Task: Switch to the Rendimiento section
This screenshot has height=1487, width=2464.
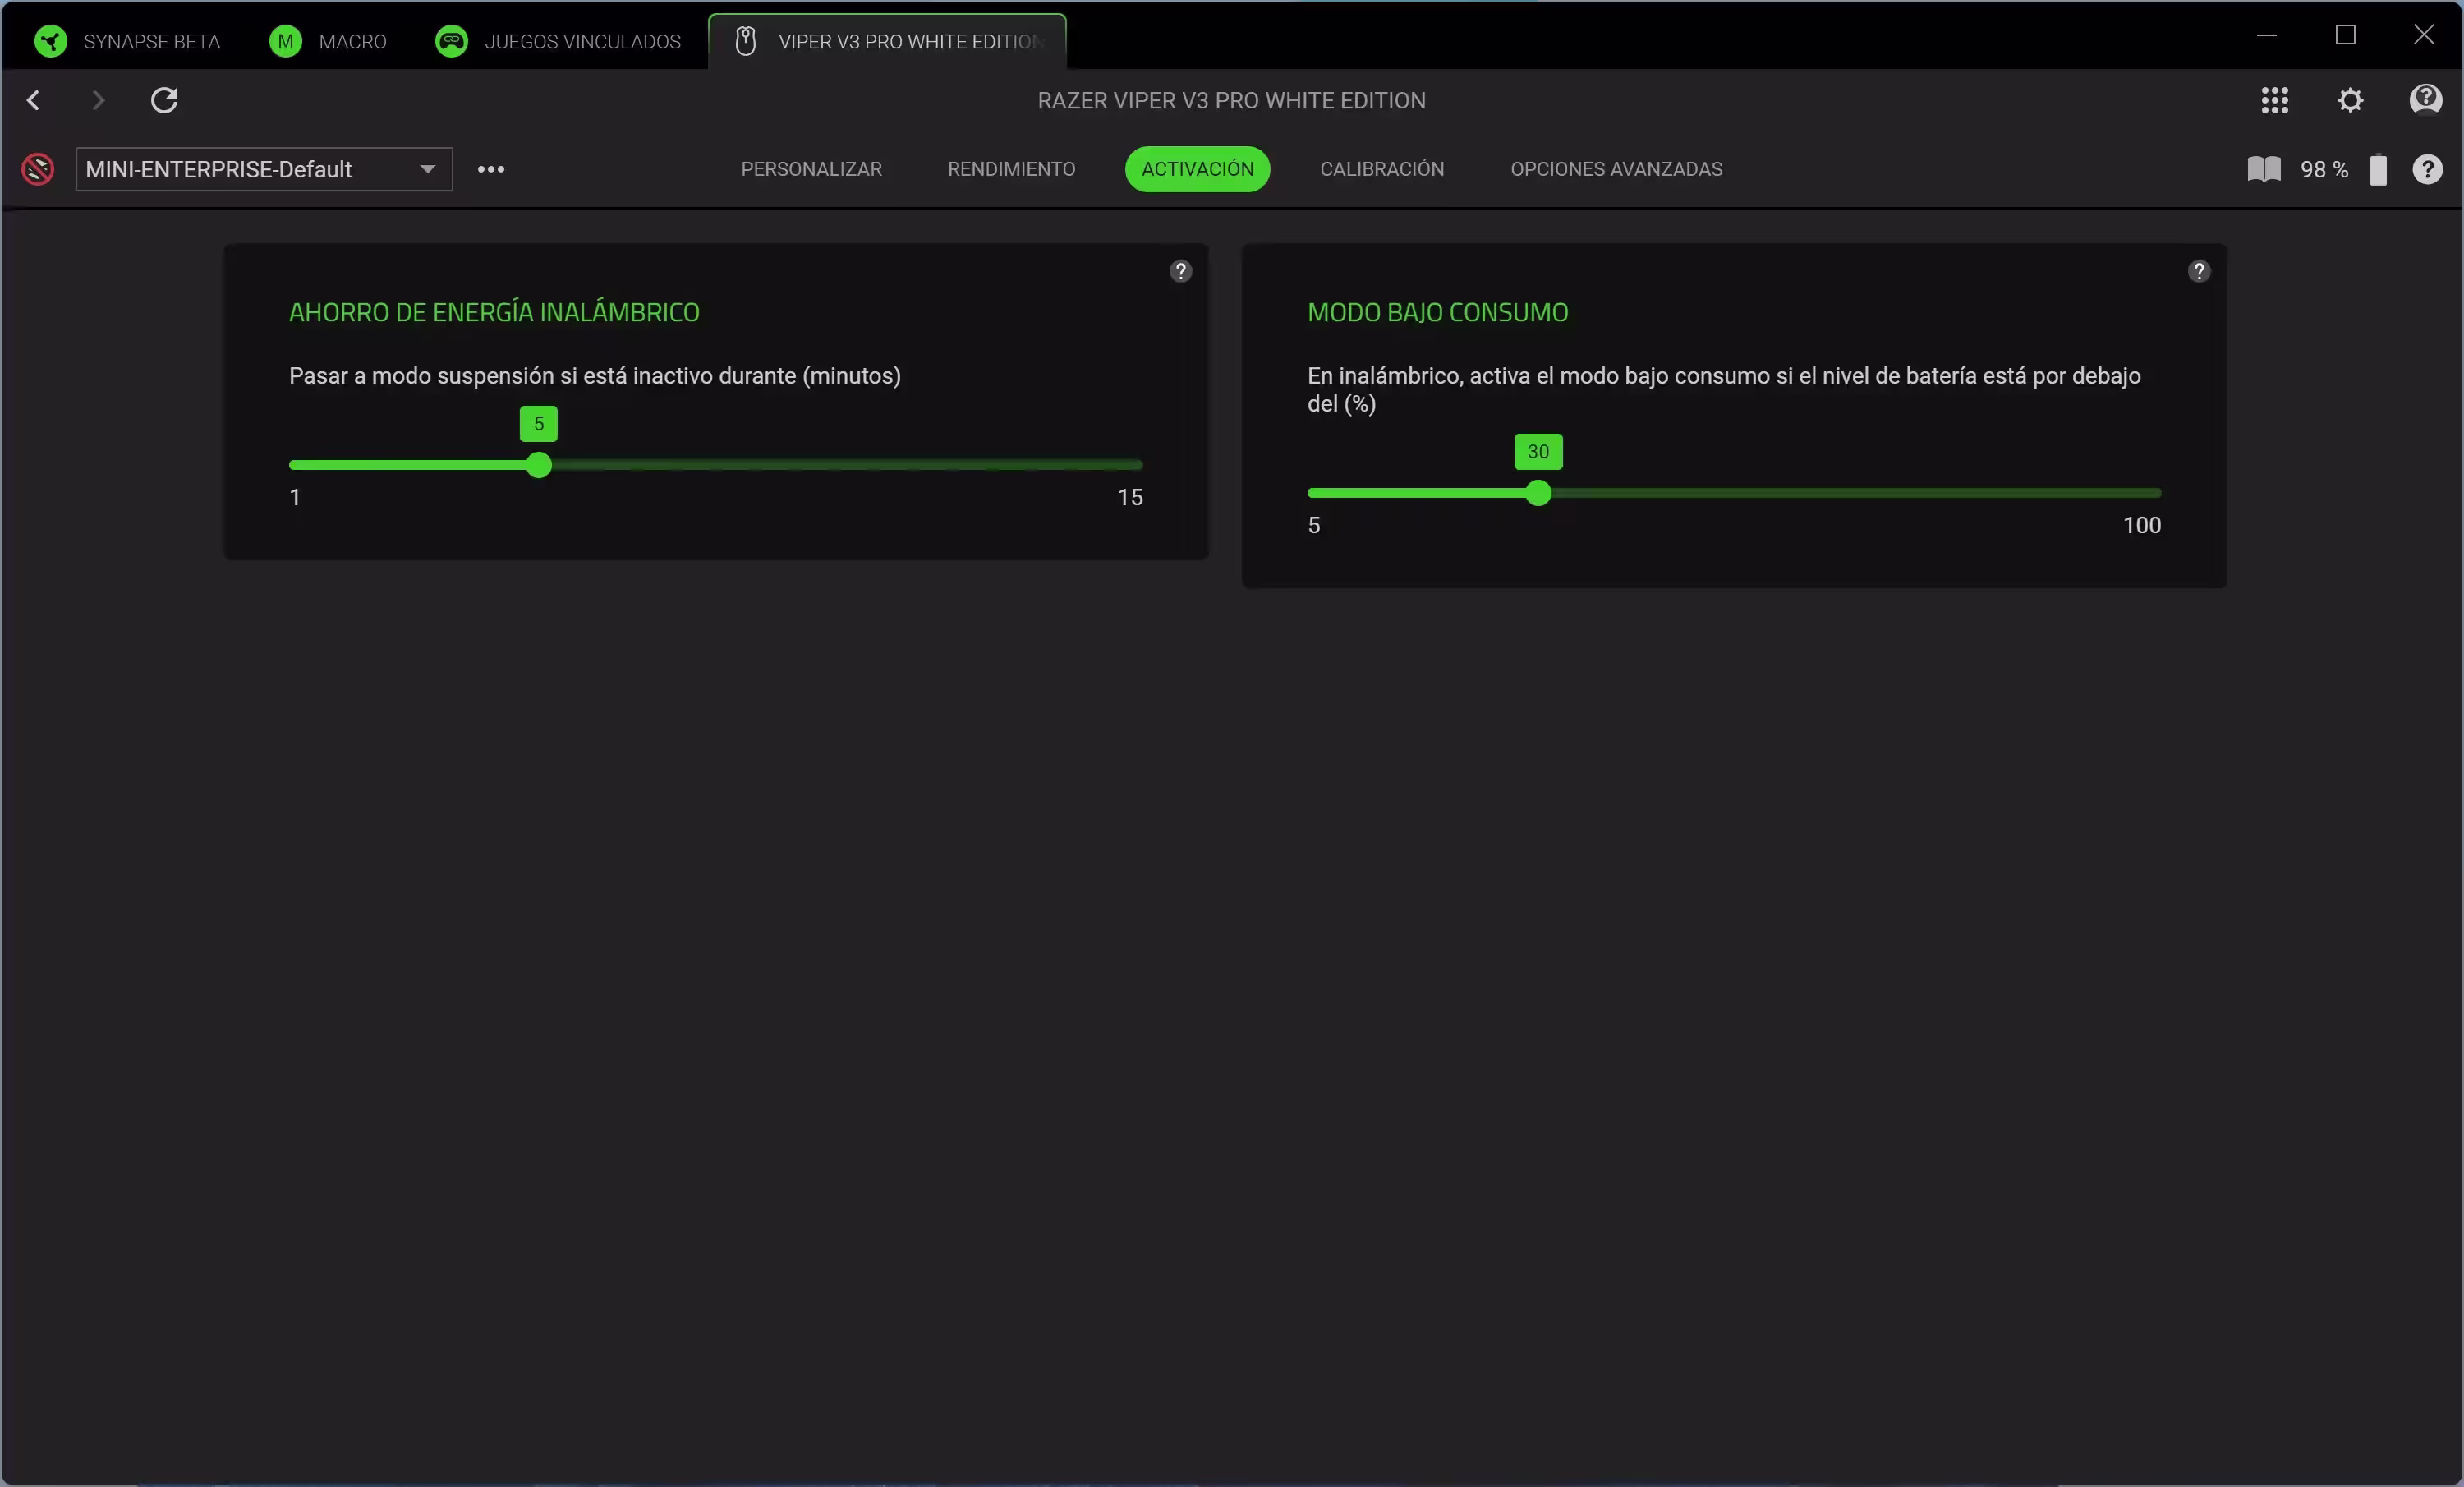Action: point(1011,169)
